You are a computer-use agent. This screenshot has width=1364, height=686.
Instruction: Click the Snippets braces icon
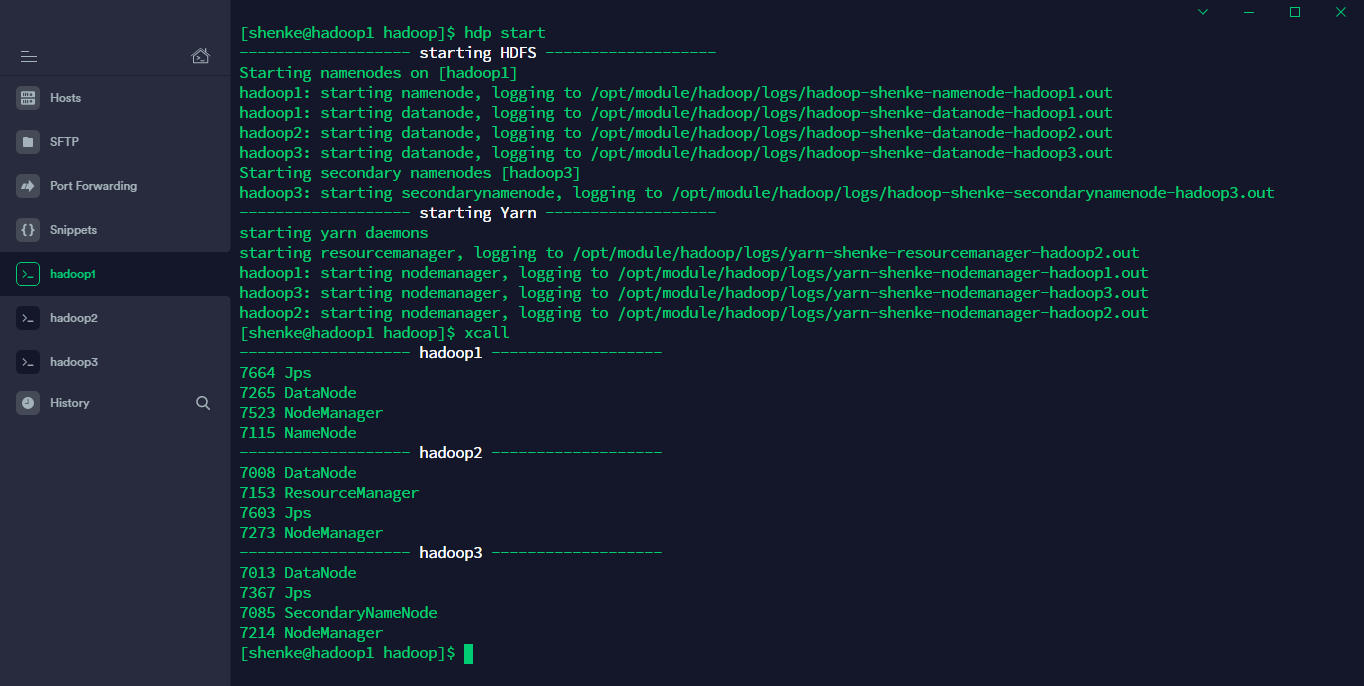point(28,230)
